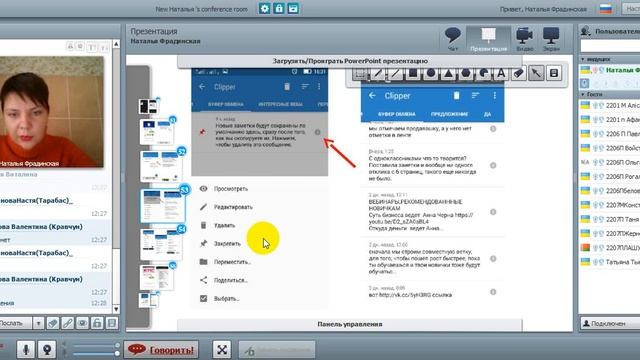Select the text 'A' tool
The width and height of the screenshot is (640, 360).
501,73
